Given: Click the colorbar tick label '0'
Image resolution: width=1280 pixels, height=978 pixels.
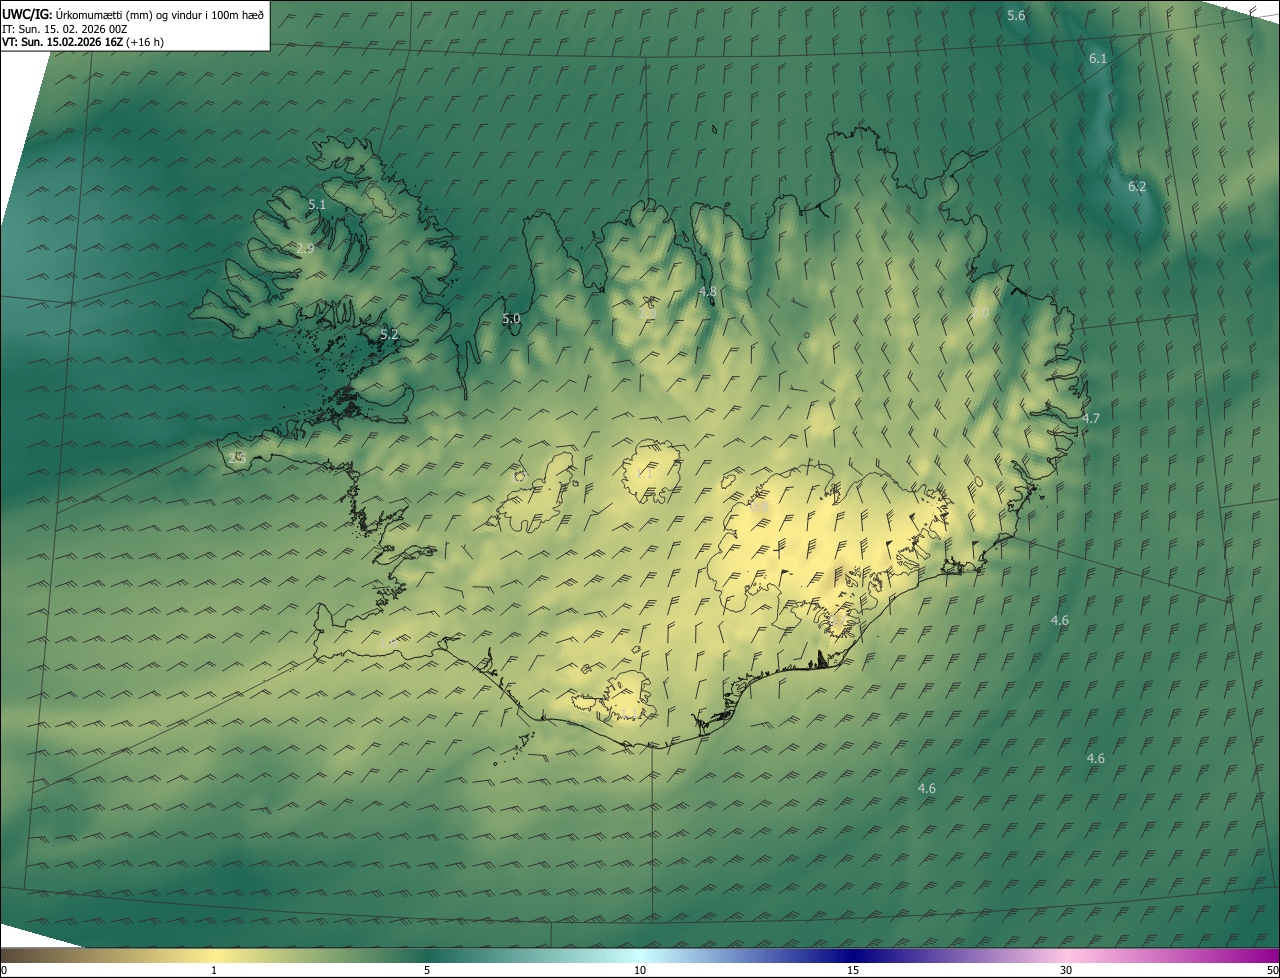Looking at the screenshot, I should click(x=4, y=970).
